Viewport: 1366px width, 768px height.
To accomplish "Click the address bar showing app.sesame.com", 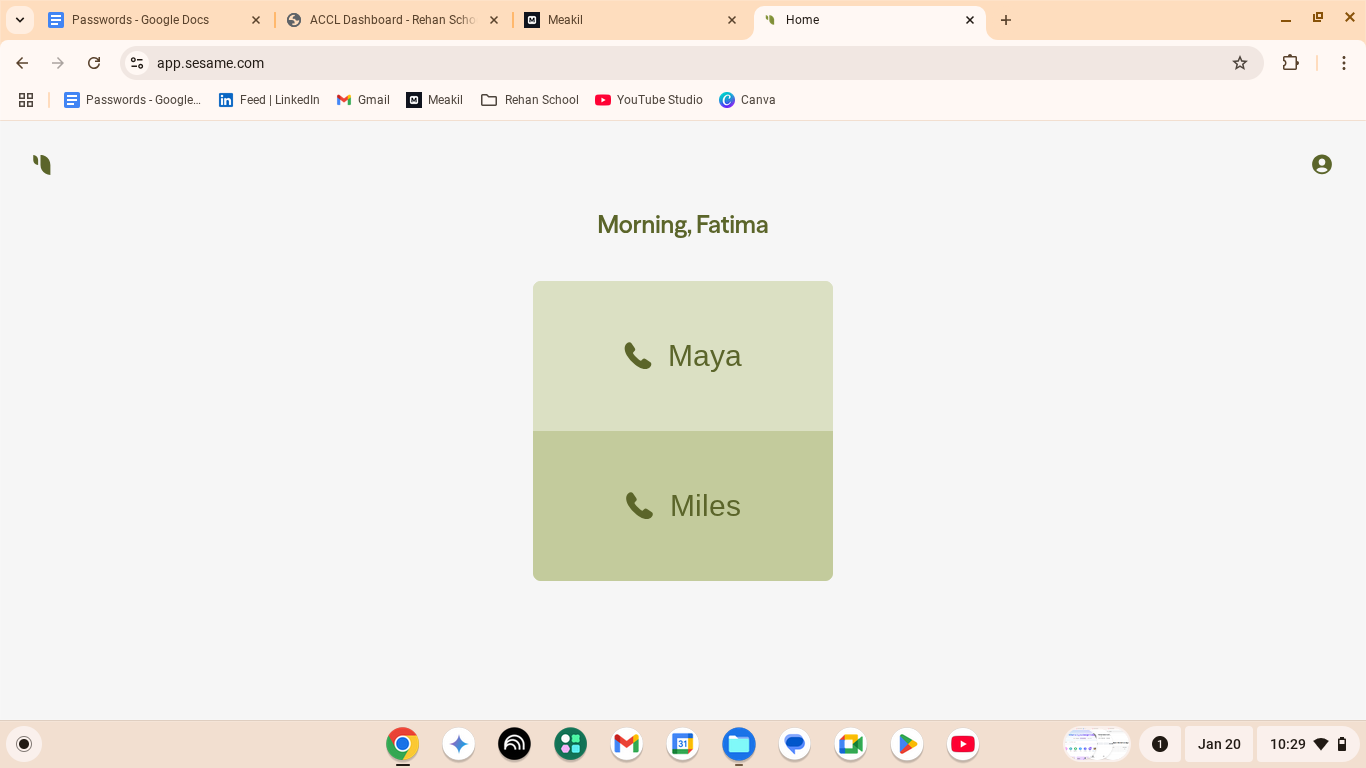I will 680,63.
